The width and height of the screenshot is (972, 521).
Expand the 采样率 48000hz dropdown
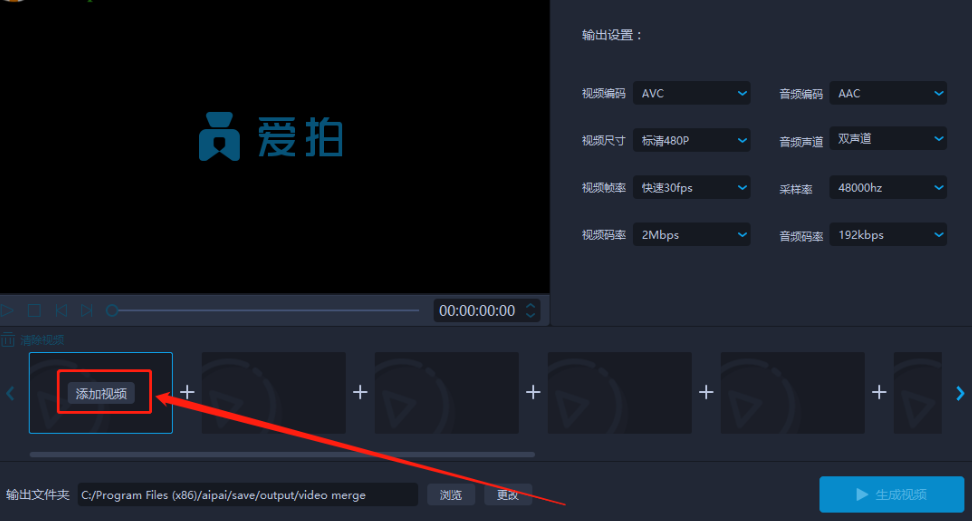click(x=888, y=187)
